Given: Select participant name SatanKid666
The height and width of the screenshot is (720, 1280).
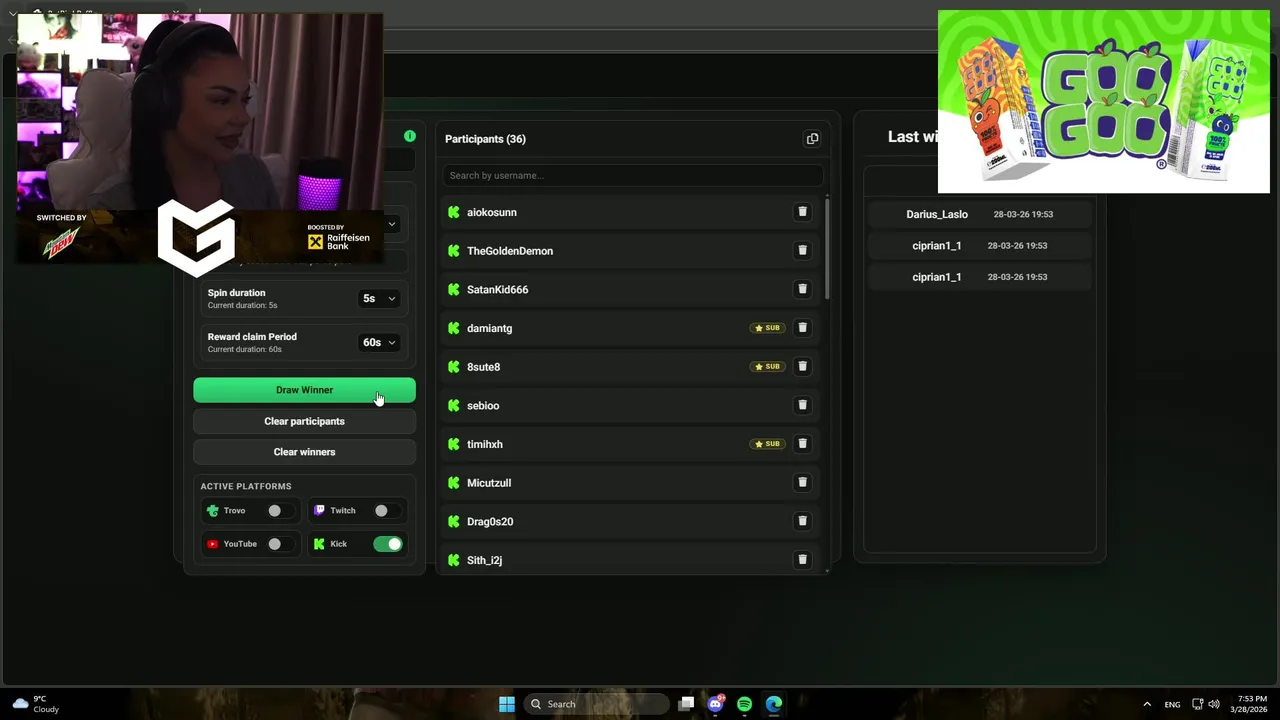Looking at the screenshot, I should click(x=497, y=290).
